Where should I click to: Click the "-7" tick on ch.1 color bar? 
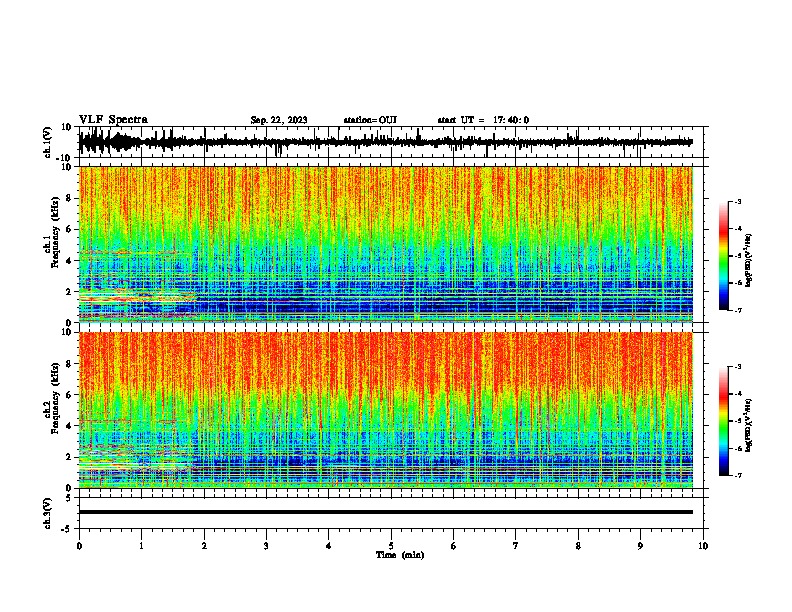pos(738,310)
